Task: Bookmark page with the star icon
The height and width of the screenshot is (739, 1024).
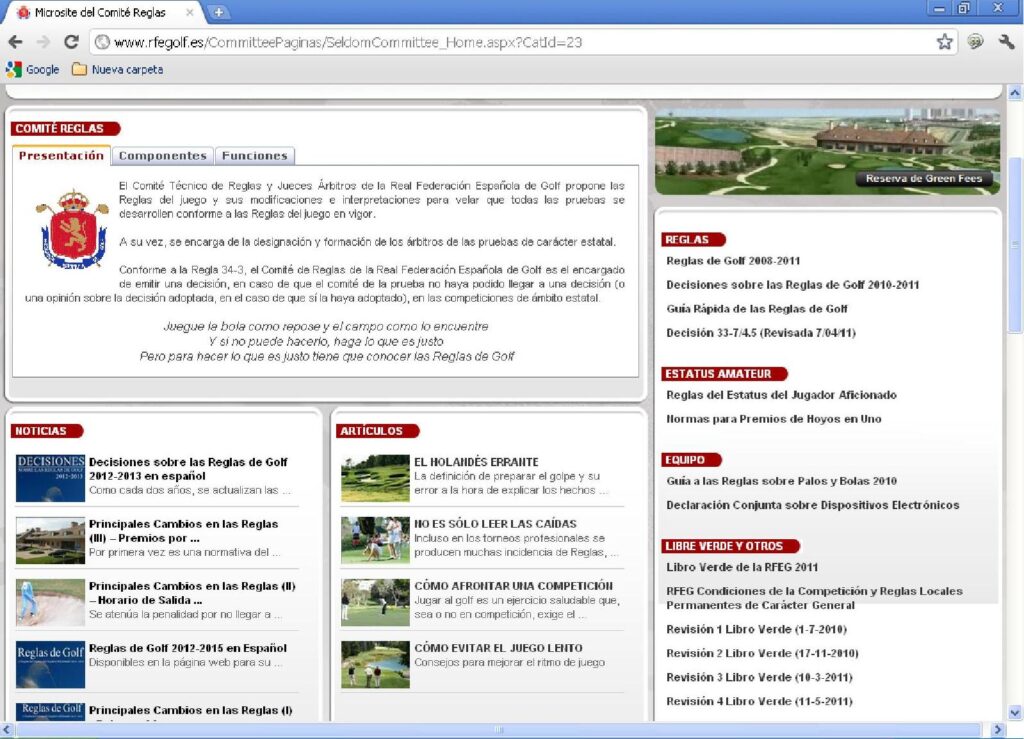Action: pos(944,42)
